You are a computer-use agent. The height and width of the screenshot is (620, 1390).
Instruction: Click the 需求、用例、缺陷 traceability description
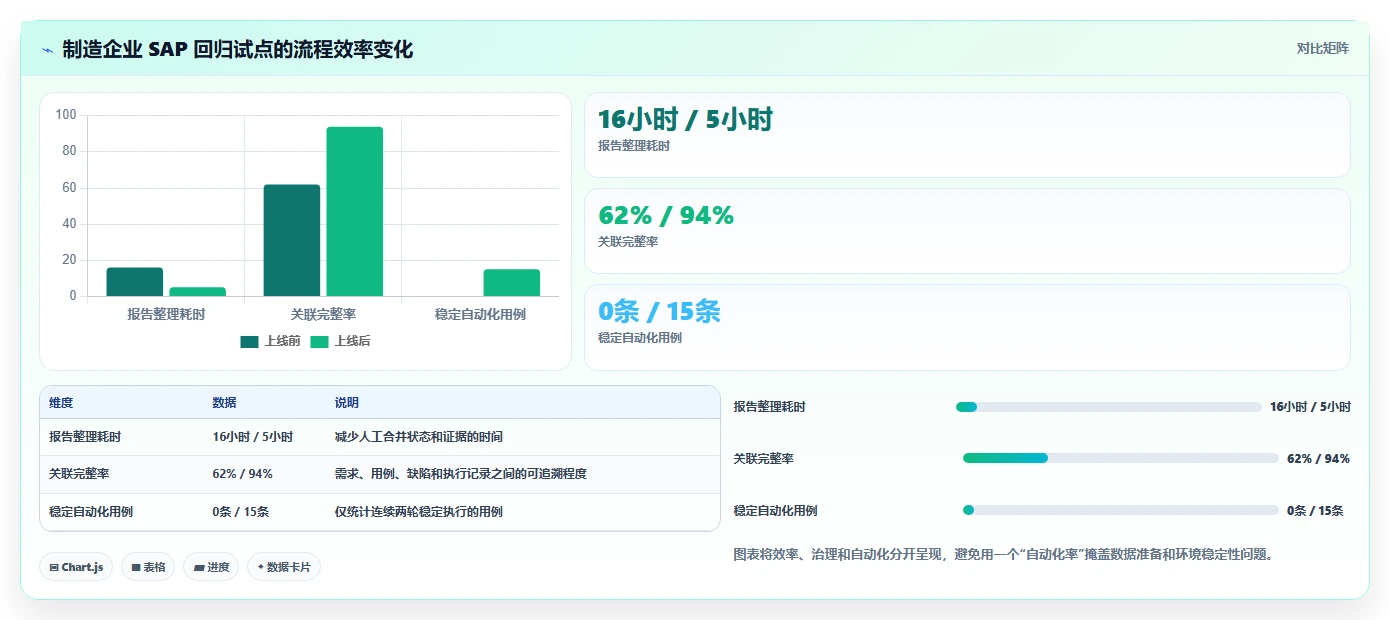(460, 474)
